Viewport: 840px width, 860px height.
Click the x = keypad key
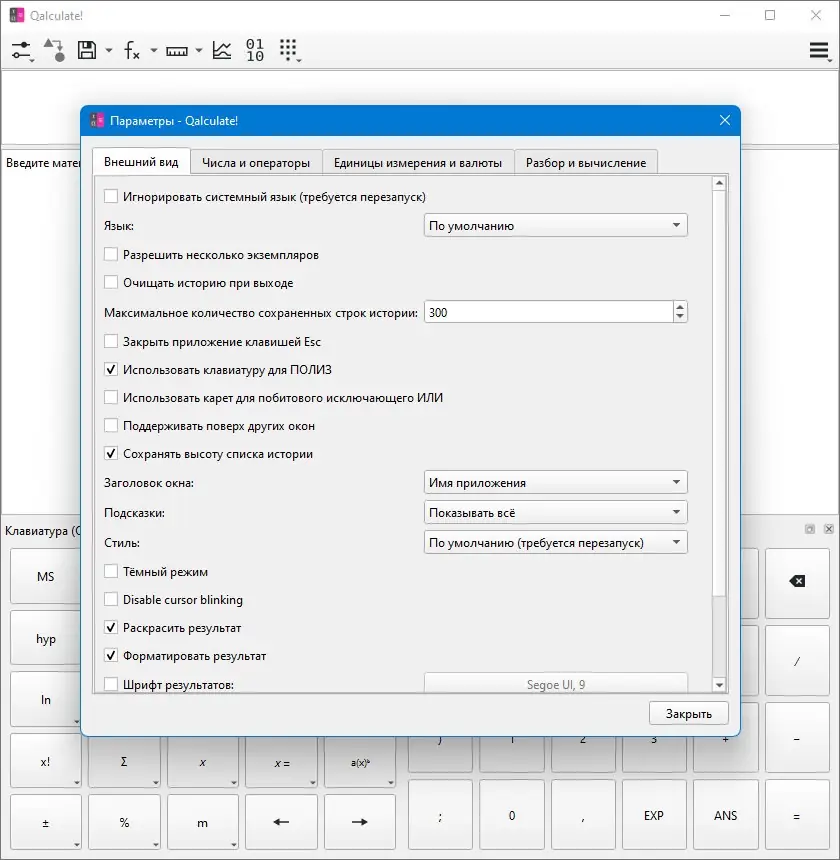tap(281, 762)
